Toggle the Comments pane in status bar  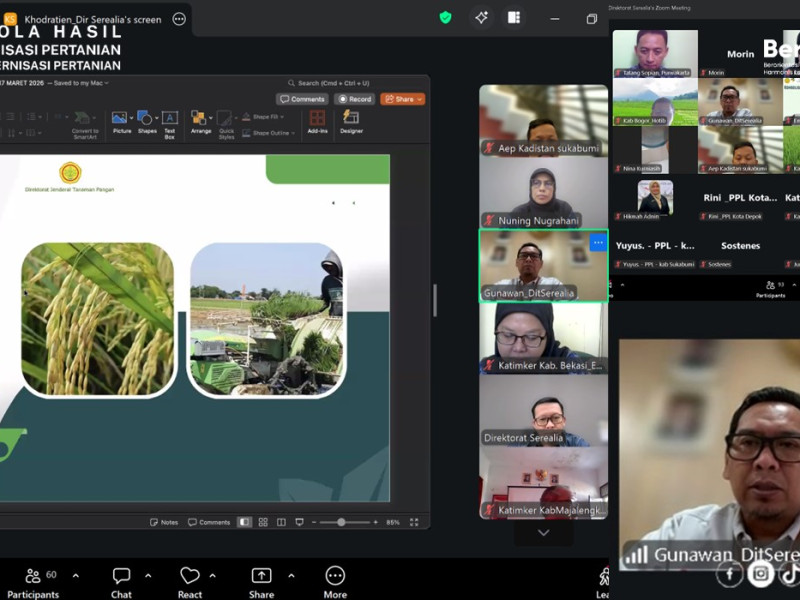click(x=209, y=522)
